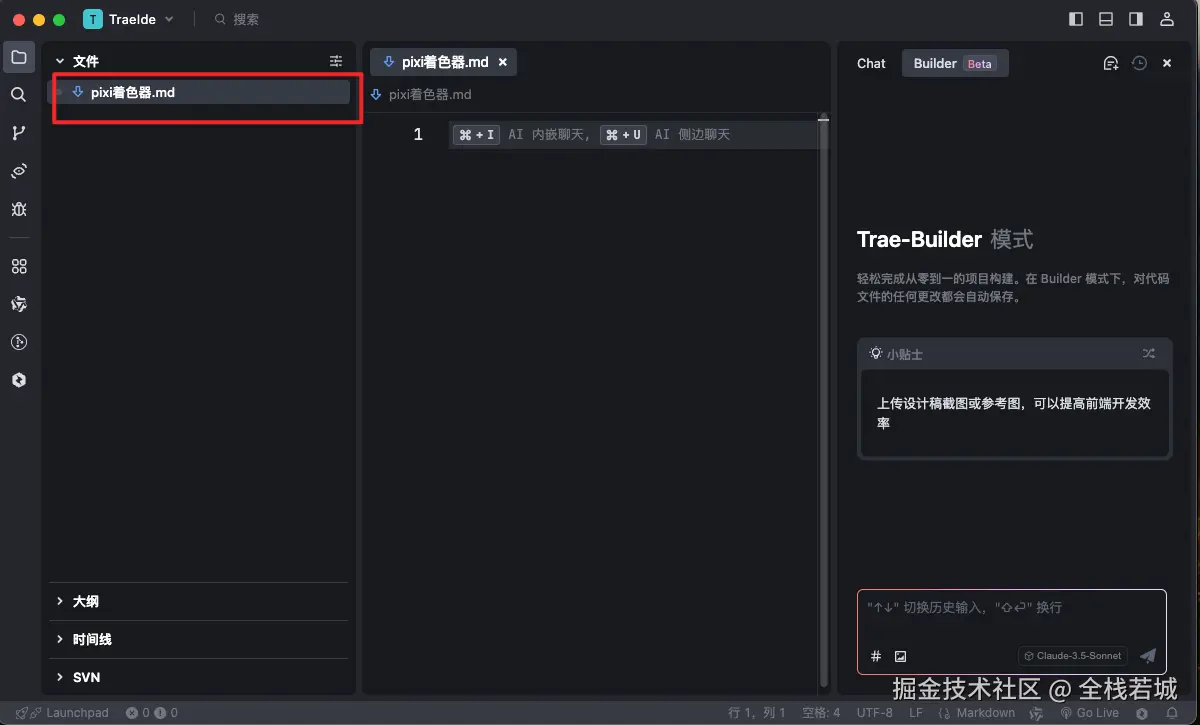This screenshot has height=725, width=1200.
Task: Open the preview eye icon in sidebar
Action: [18, 171]
